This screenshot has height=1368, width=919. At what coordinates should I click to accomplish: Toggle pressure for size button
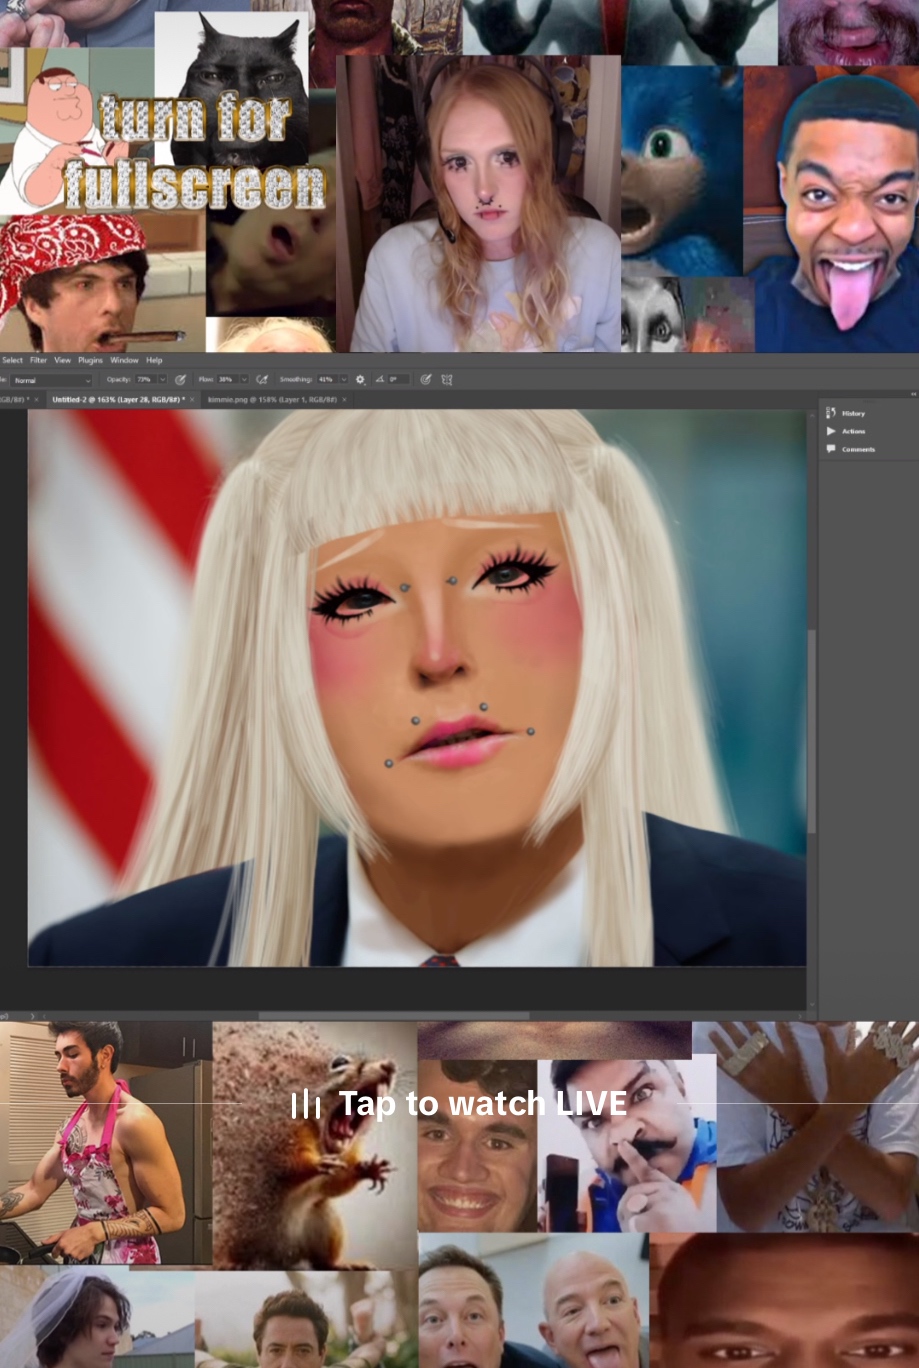click(x=426, y=380)
